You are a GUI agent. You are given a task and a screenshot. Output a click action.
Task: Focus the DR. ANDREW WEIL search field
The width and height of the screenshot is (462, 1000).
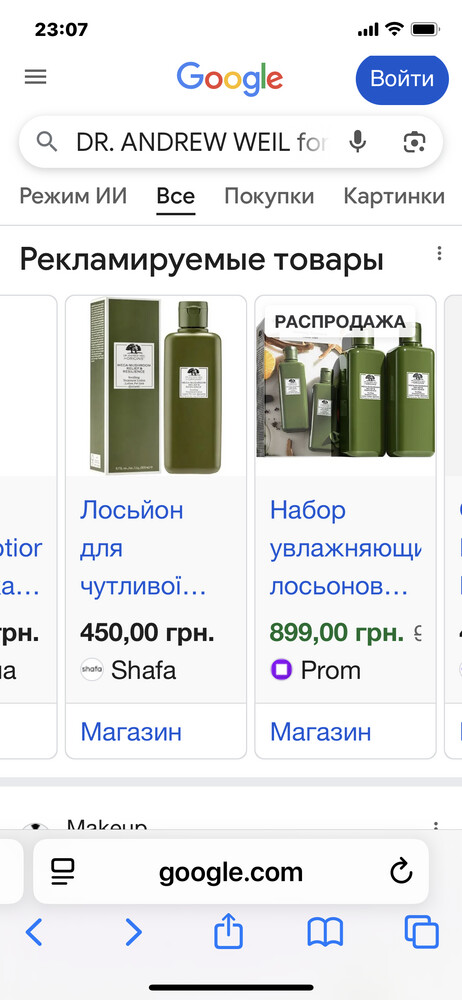pyautogui.click(x=201, y=142)
